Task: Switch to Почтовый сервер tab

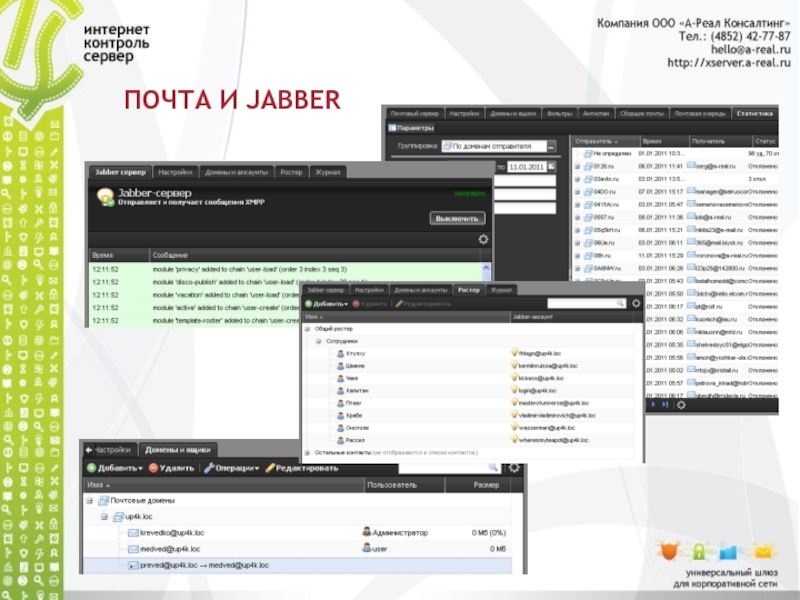Action: click(415, 114)
